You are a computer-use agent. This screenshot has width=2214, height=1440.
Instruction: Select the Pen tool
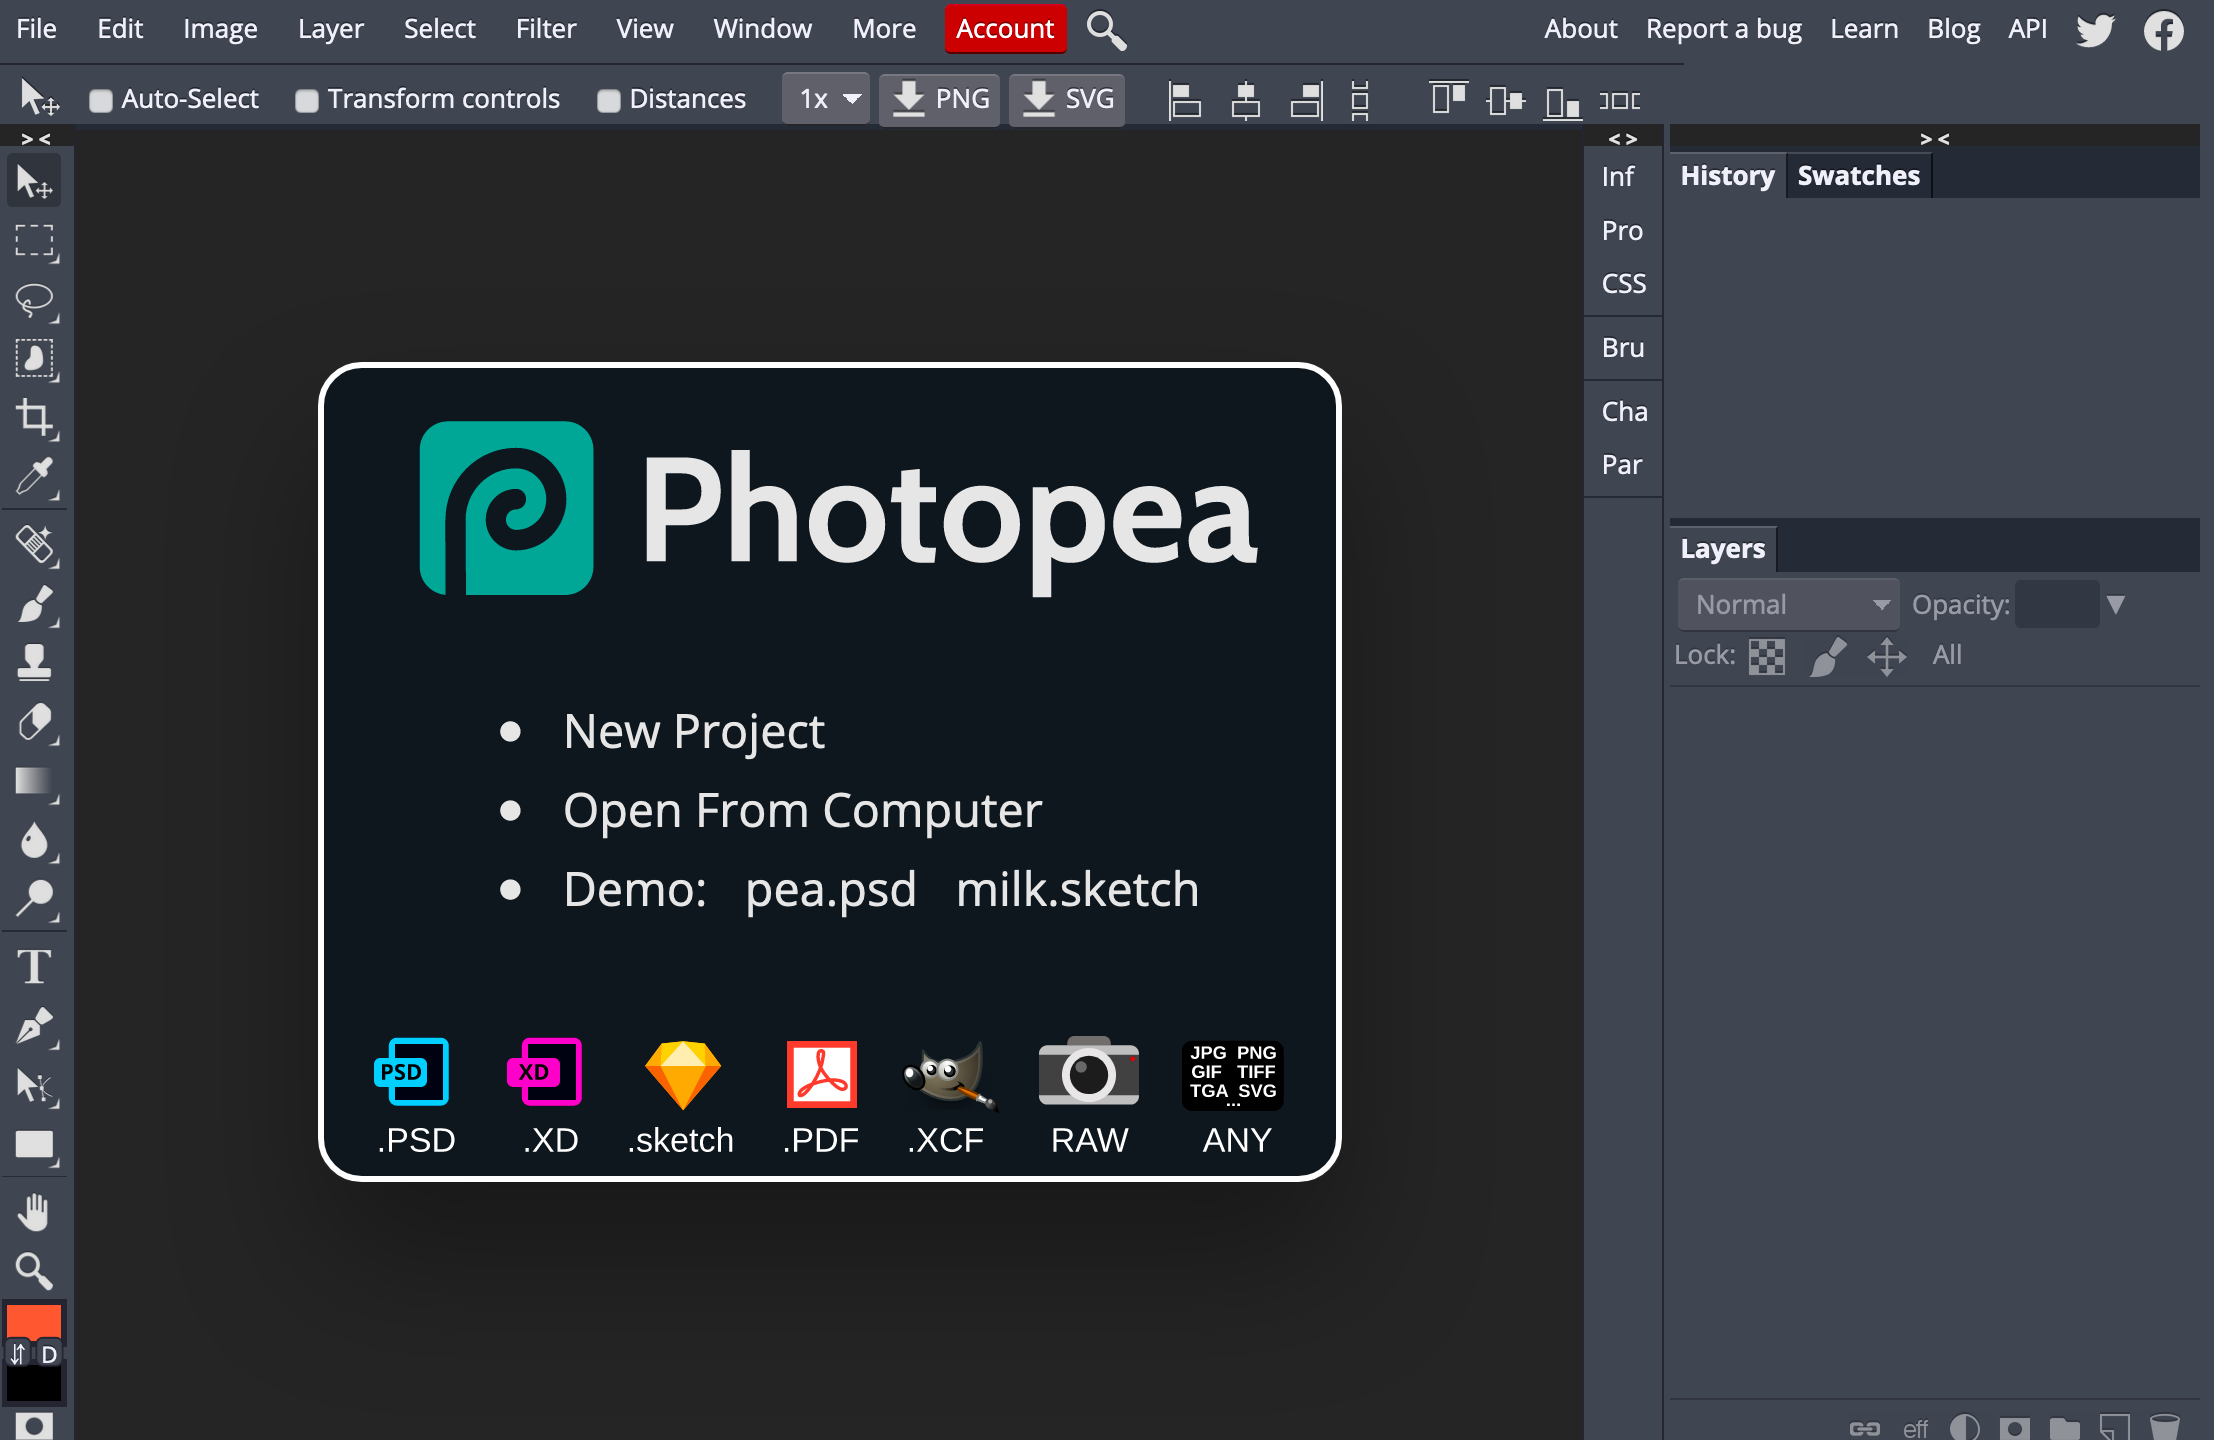pos(35,1026)
